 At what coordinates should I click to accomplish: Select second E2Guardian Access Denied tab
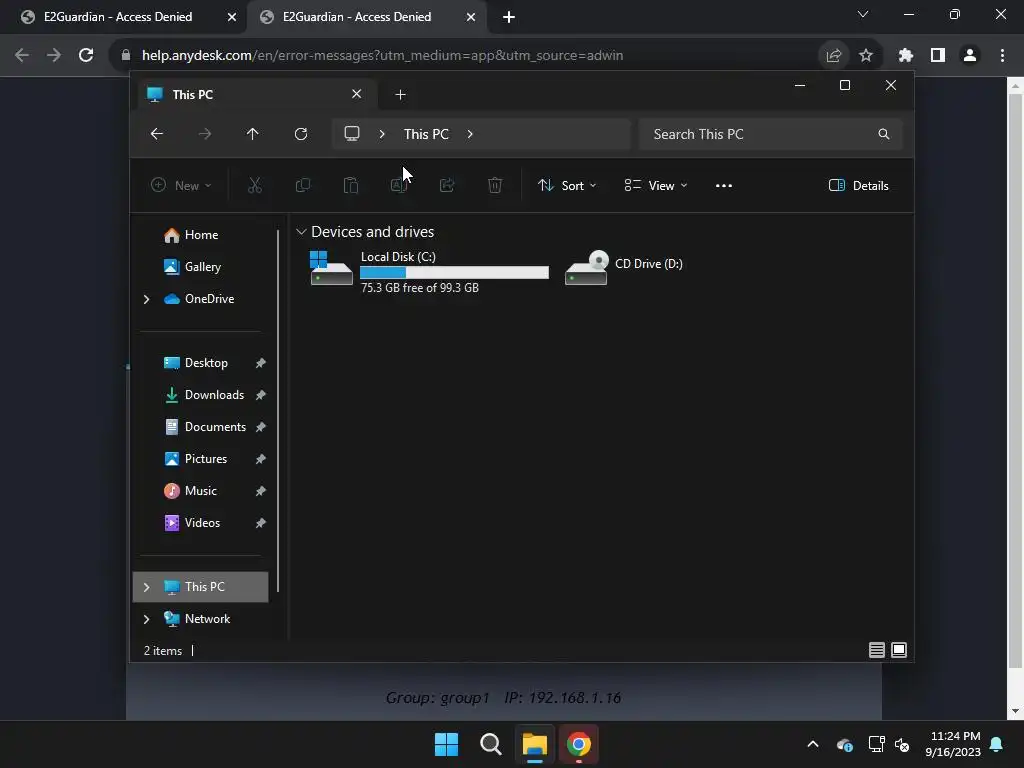click(357, 17)
